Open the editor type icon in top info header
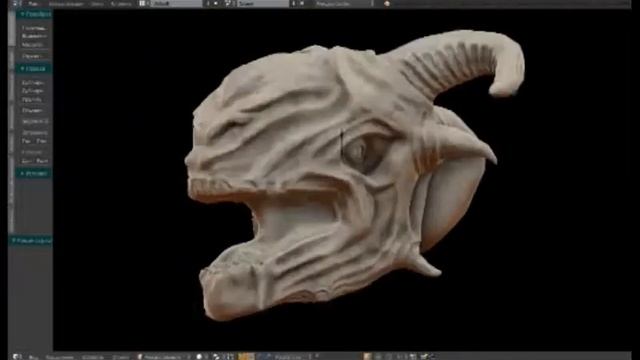Screen dimensions: 640x360 (16, 4)
